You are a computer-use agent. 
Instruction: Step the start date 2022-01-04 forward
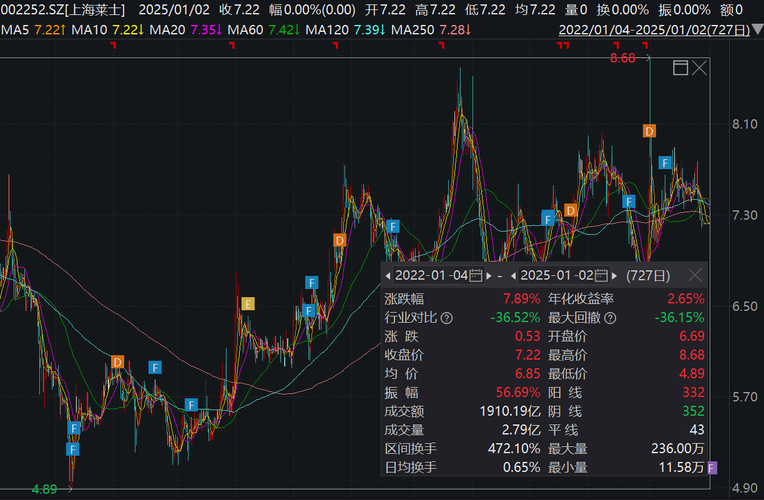pos(489,276)
